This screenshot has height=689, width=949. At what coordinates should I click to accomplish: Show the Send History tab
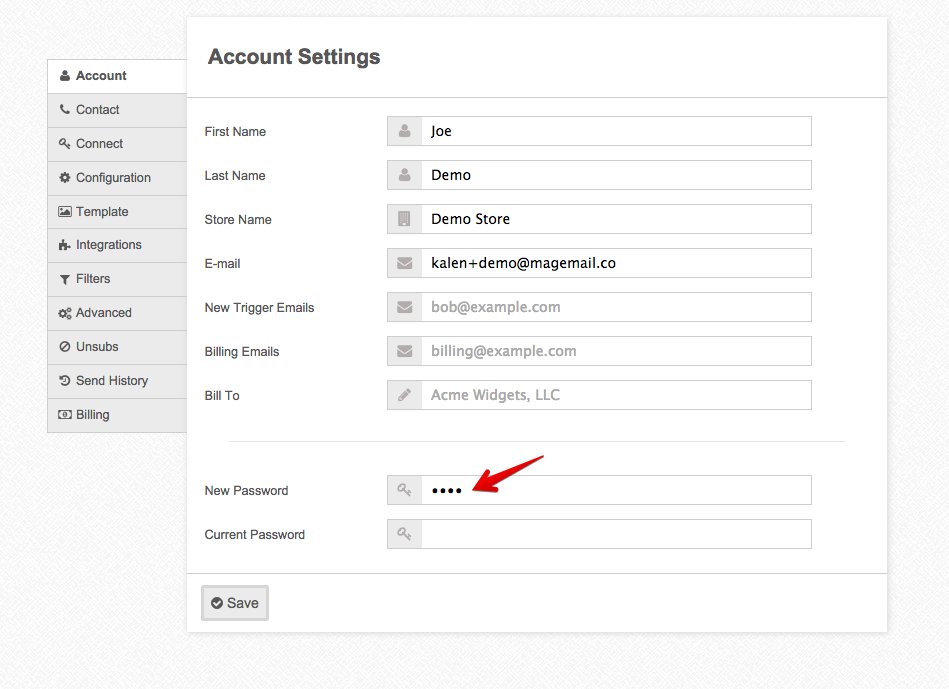[x=111, y=381]
